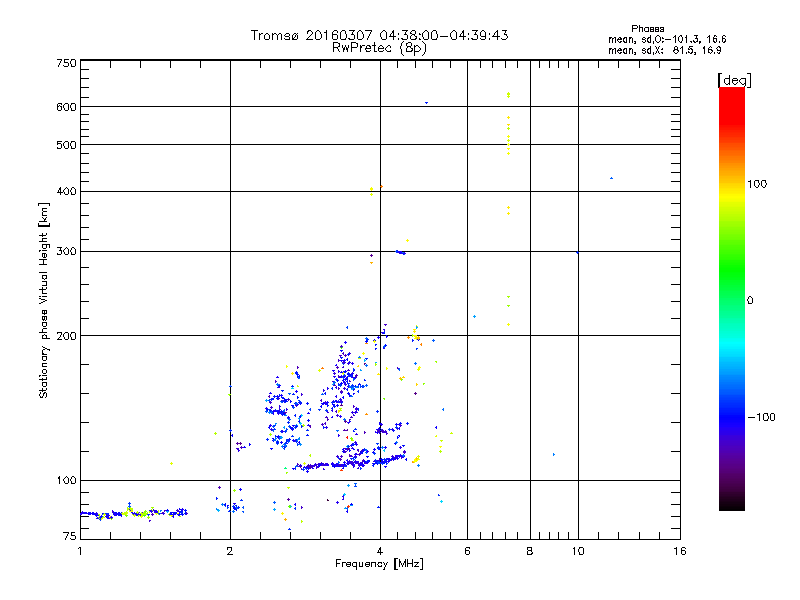Click the x-axis tick value '16'
This screenshot has width=800, height=600.
pos(680,551)
